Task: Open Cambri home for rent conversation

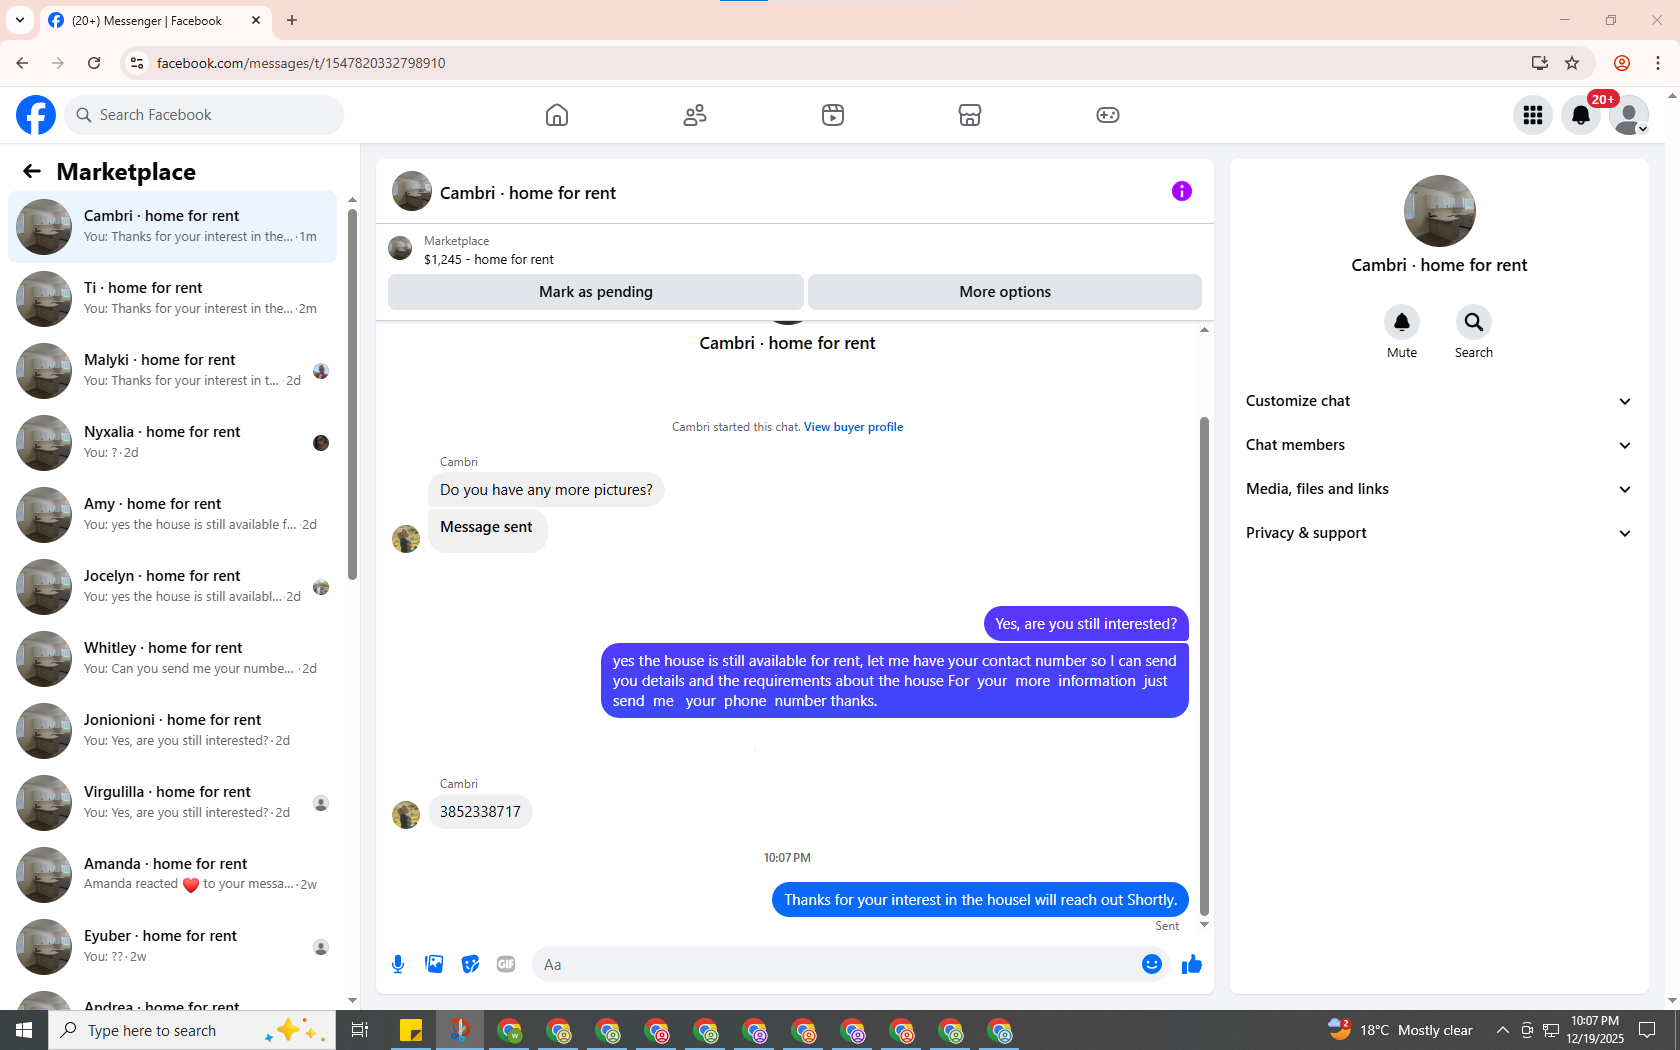Action: pos(173,227)
